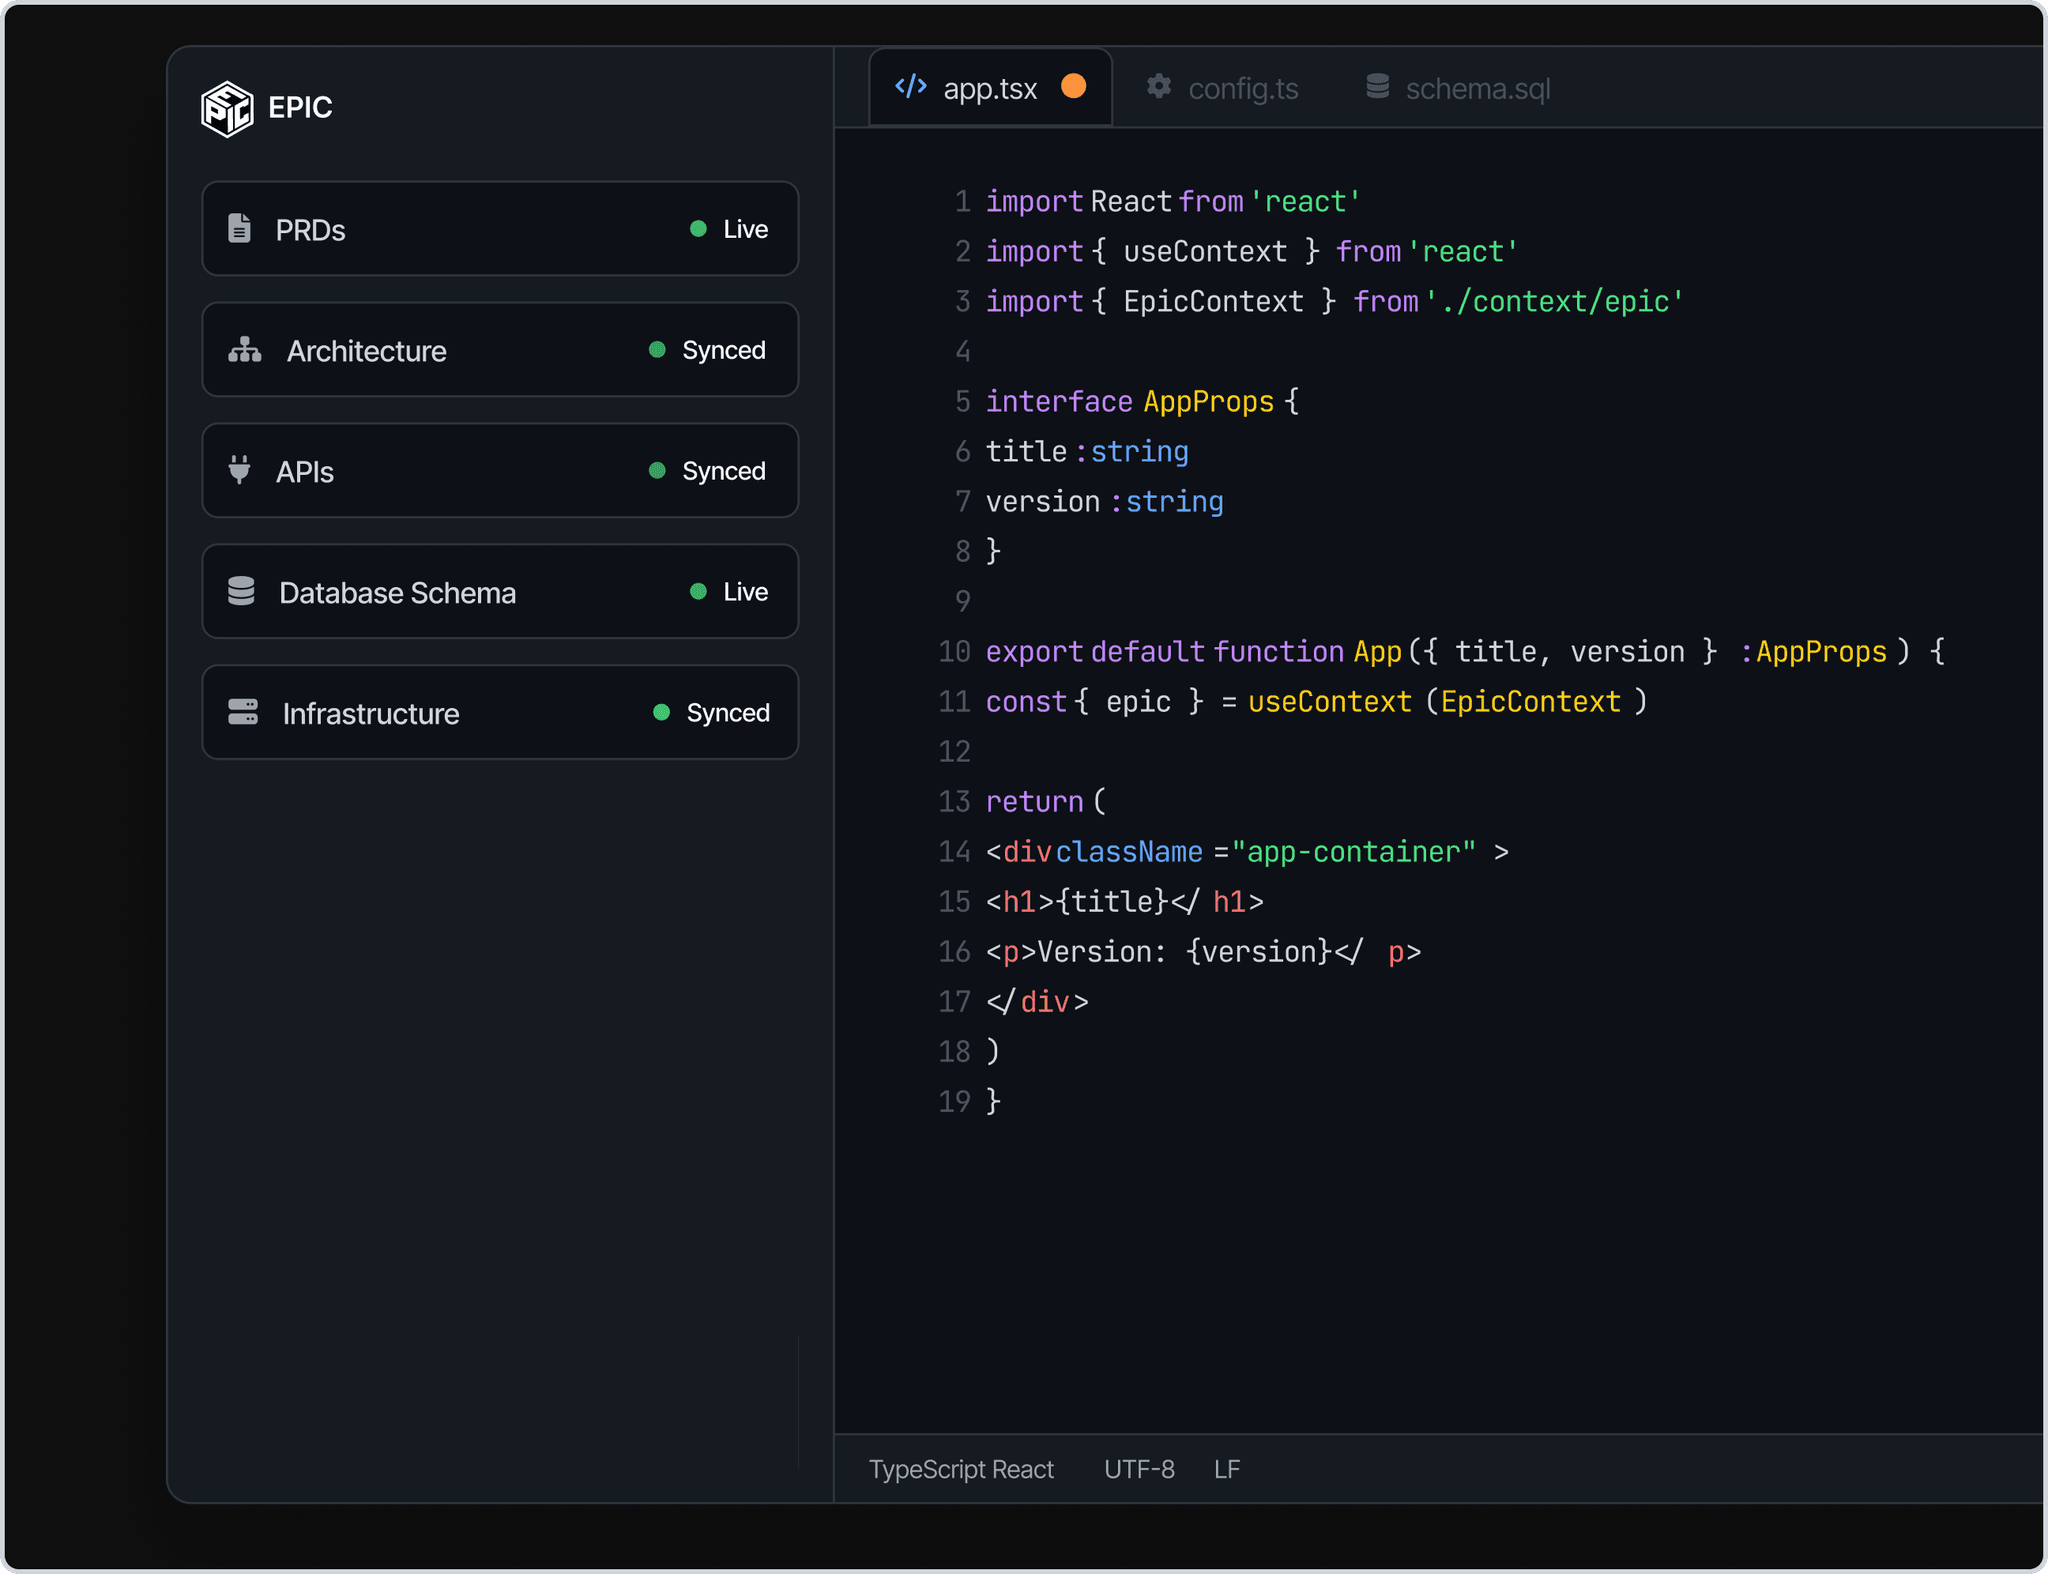The width and height of the screenshot is (2048, 1574).
Task: Click the code brackets icon on app.tsx tab
Action: [x=910, y=87]
